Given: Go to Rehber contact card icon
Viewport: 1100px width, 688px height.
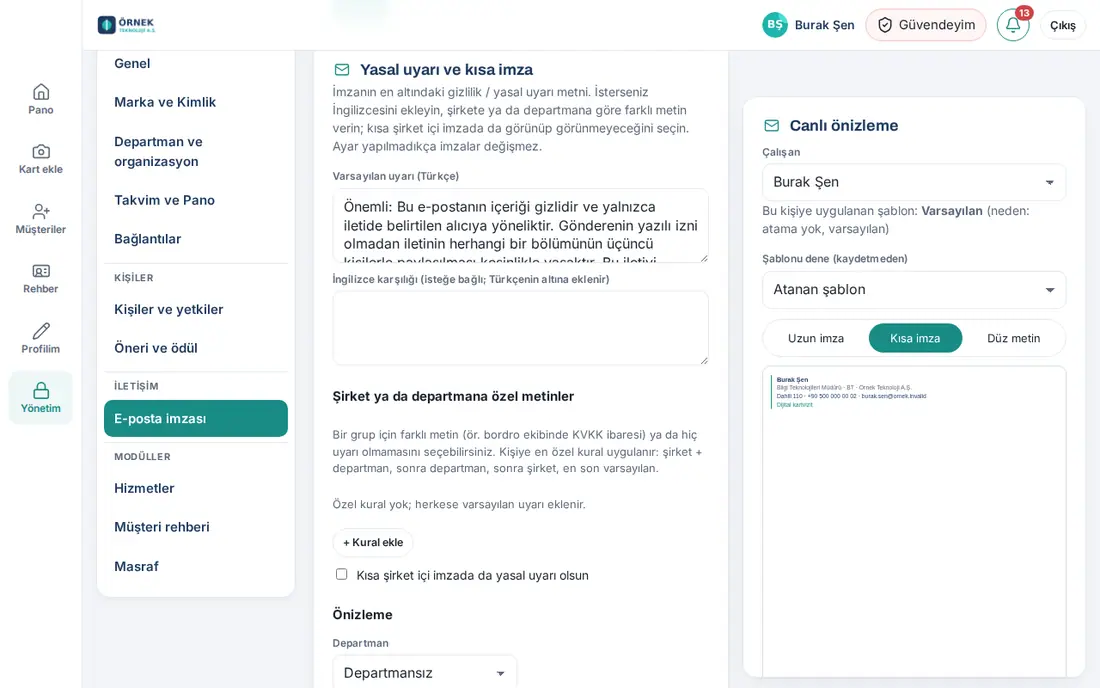Looking at the screenshot, I should pos(41,271).
